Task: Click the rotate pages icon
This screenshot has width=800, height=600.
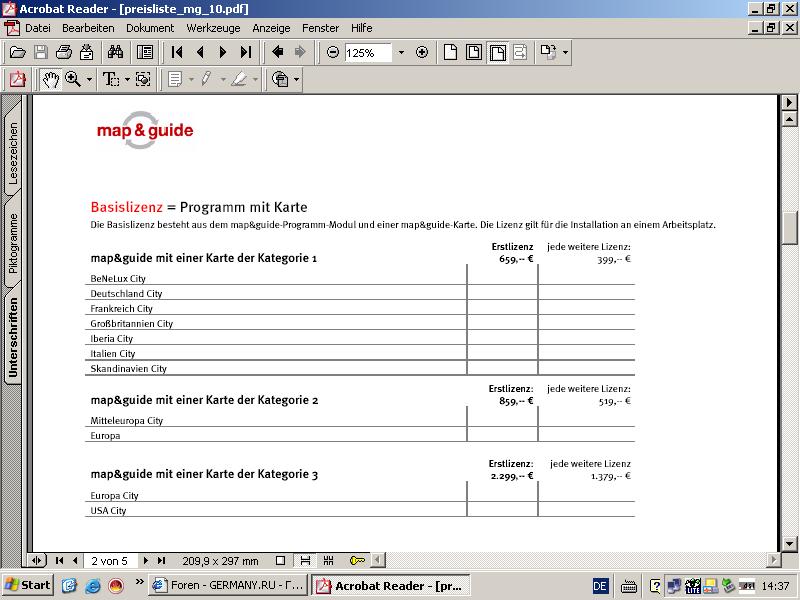Action: (548, 52)
